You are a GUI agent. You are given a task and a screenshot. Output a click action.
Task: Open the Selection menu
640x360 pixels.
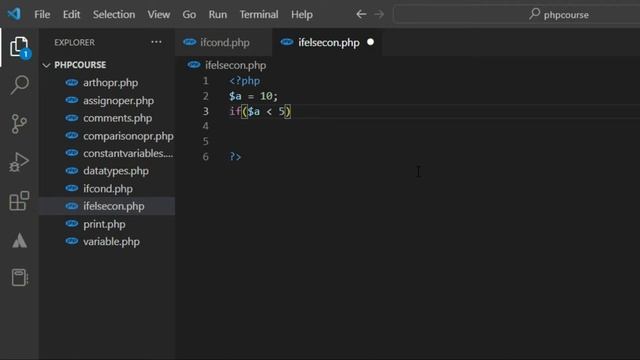(114, 15)
